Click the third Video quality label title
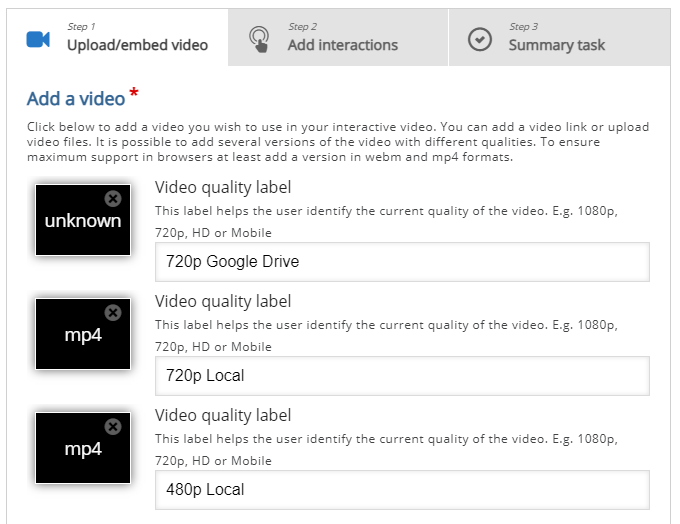Screen dimensions: 680x524 [x=223, y=416]
